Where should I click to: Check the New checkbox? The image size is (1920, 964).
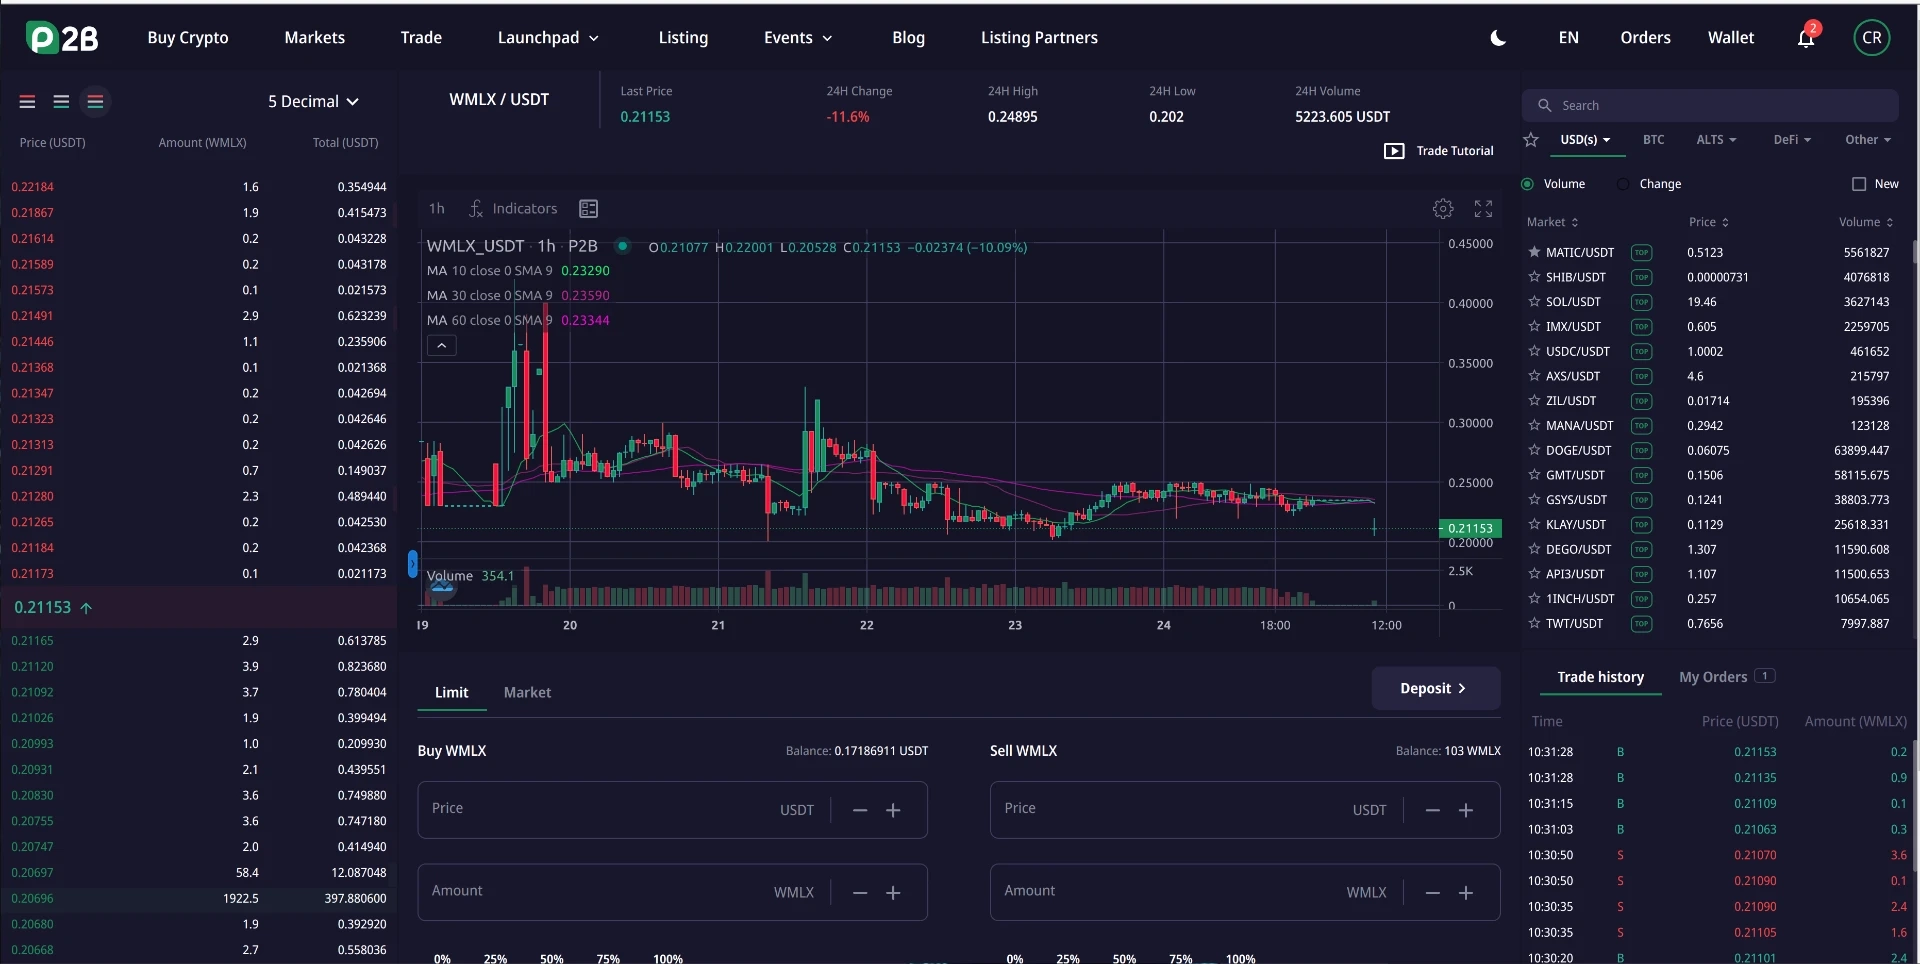coord(1859,184)
